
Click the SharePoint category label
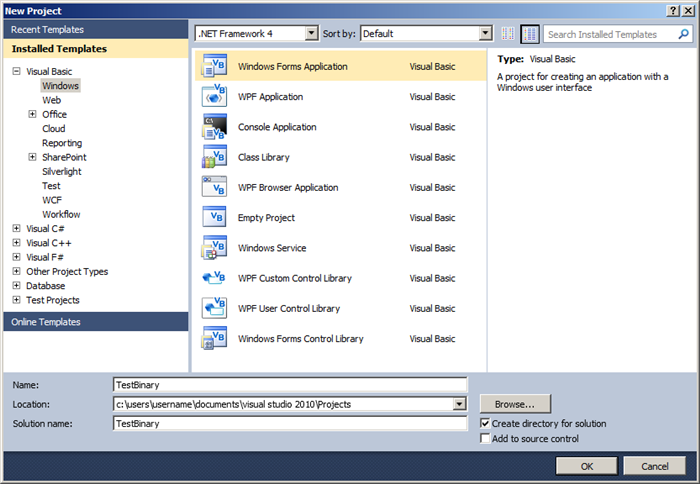64,157
